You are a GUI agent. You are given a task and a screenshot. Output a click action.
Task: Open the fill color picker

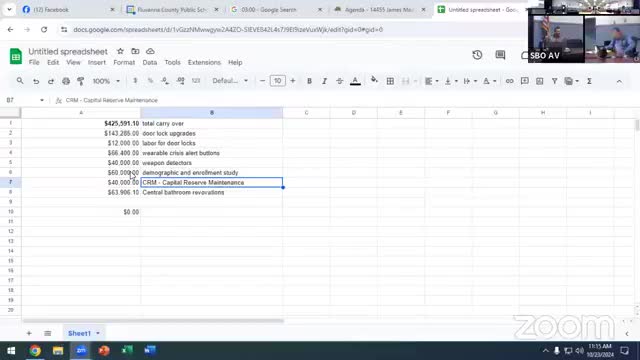[x=374, y=80]
